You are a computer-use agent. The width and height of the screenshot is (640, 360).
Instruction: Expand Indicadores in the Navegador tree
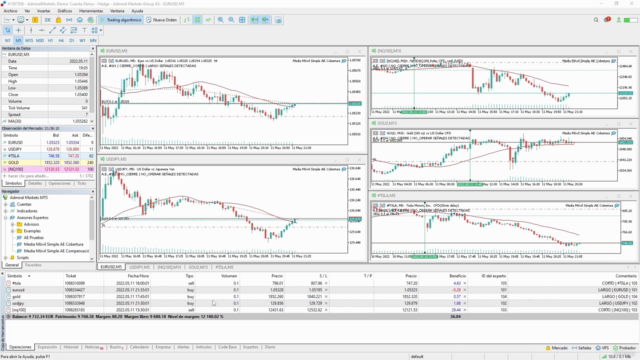click(6, 211)
